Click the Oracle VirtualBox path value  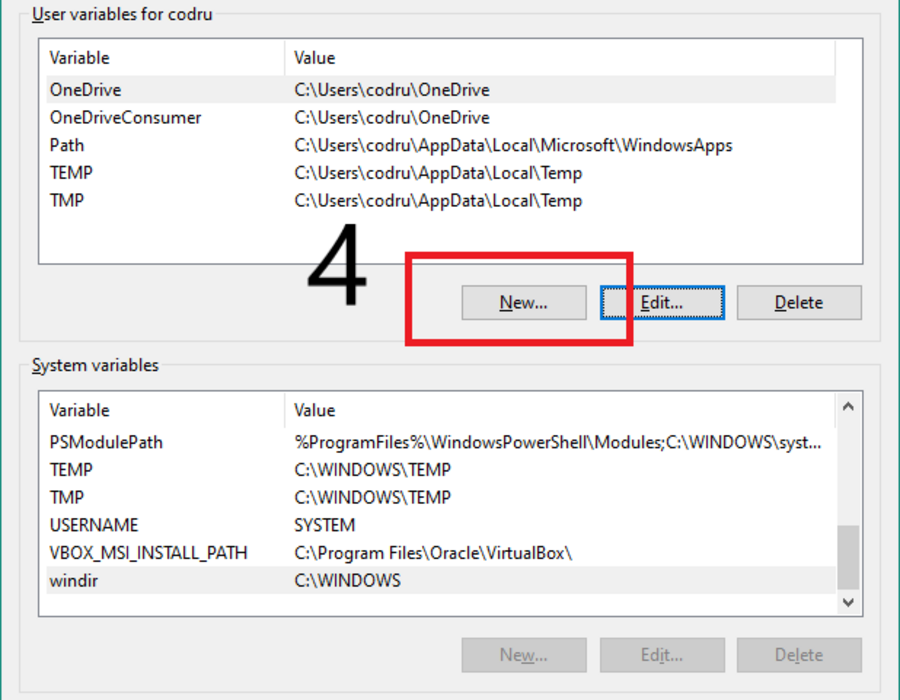pos(433,553)
